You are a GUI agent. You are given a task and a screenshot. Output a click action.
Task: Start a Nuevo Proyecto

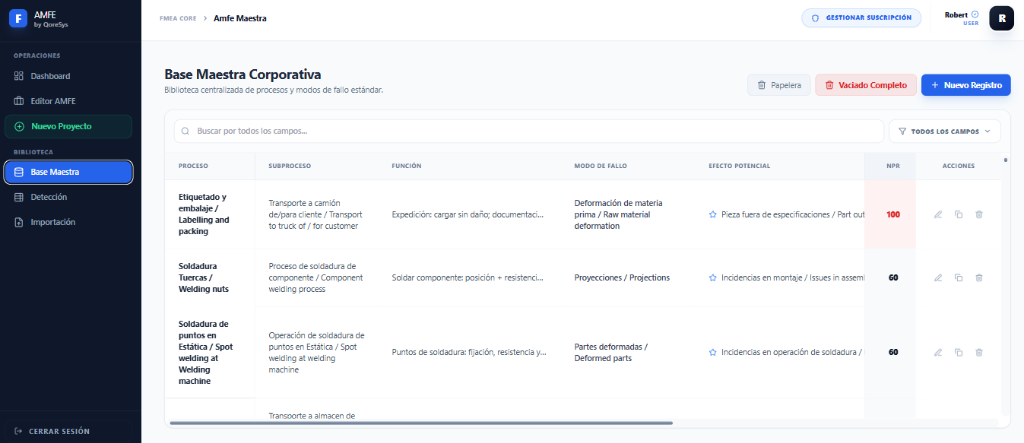[68, 126]
